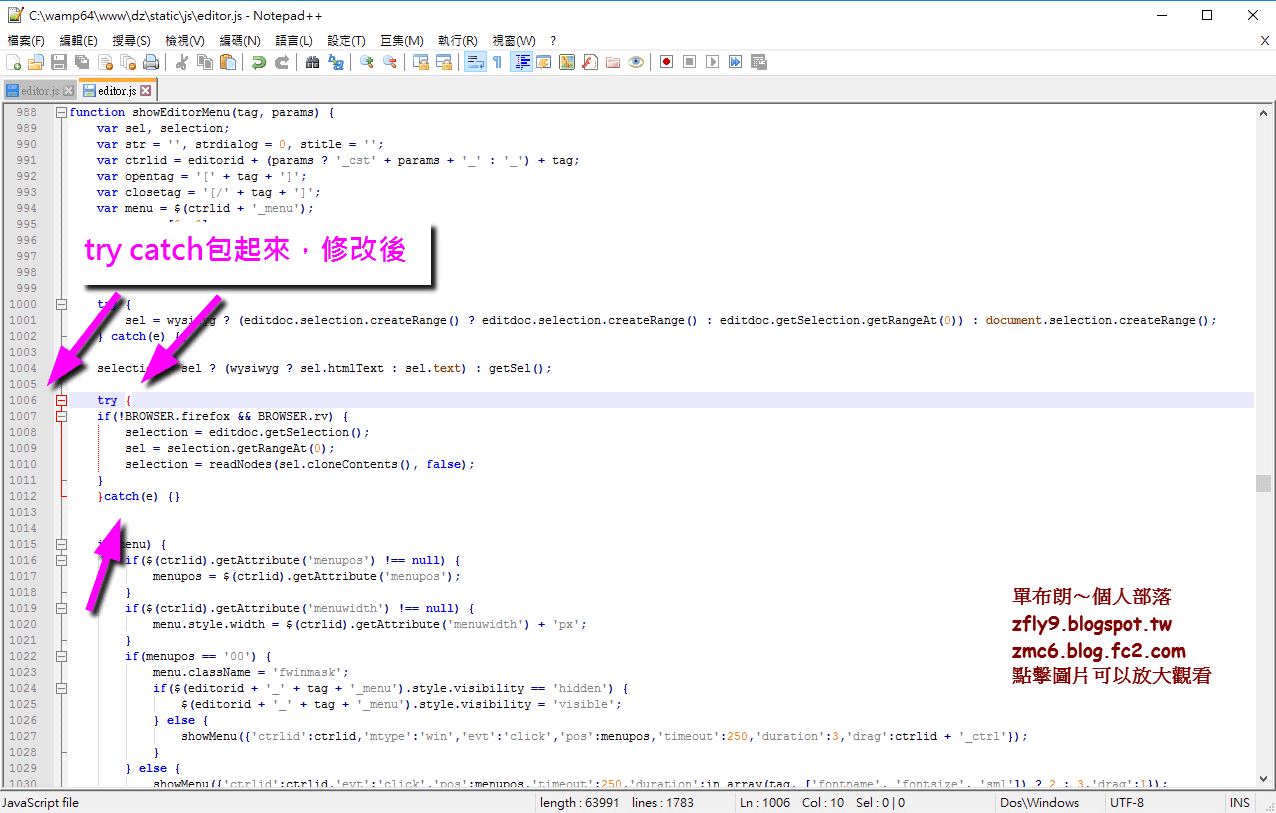Open the 執行(R) run menu
Screen dimensions: 1276x813
457,40
